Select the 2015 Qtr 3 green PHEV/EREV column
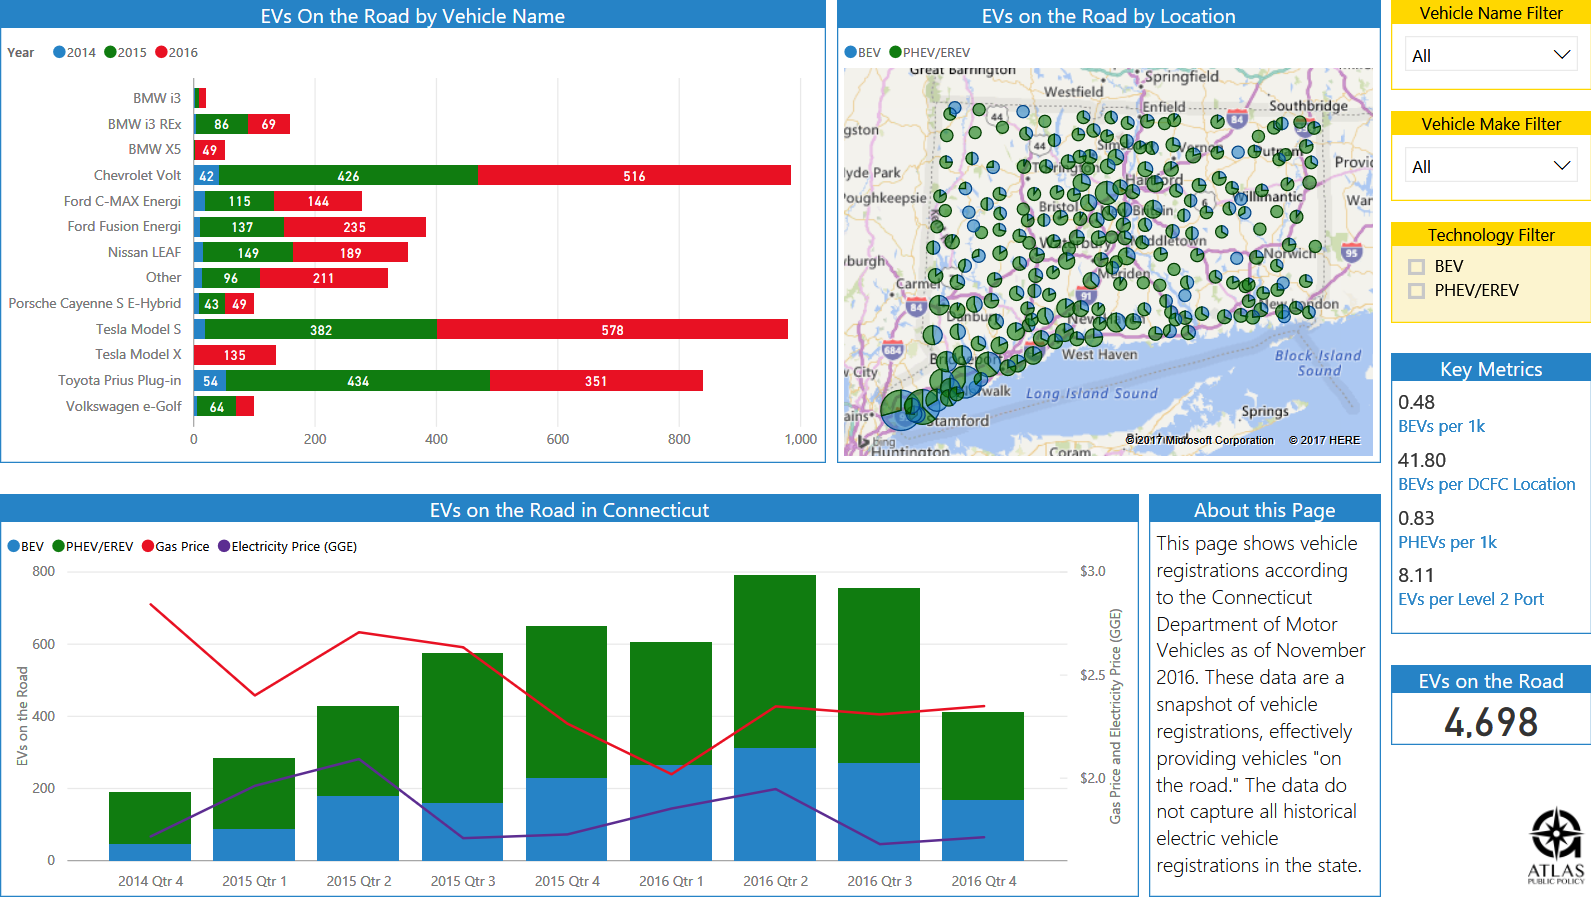The height and width of the screenshot is (897, 1591). (x=462, y=728)
